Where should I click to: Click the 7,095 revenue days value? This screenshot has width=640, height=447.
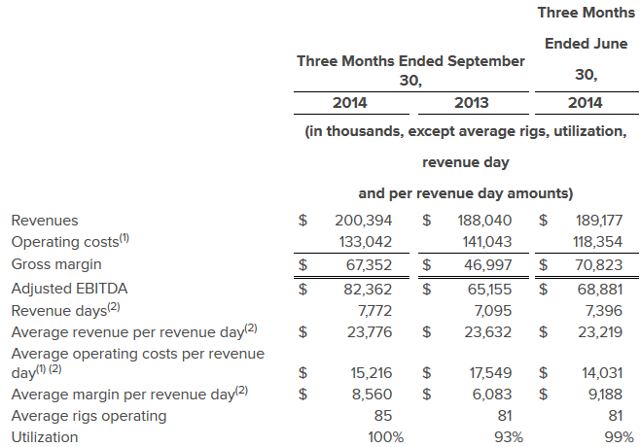click(493, 311)
